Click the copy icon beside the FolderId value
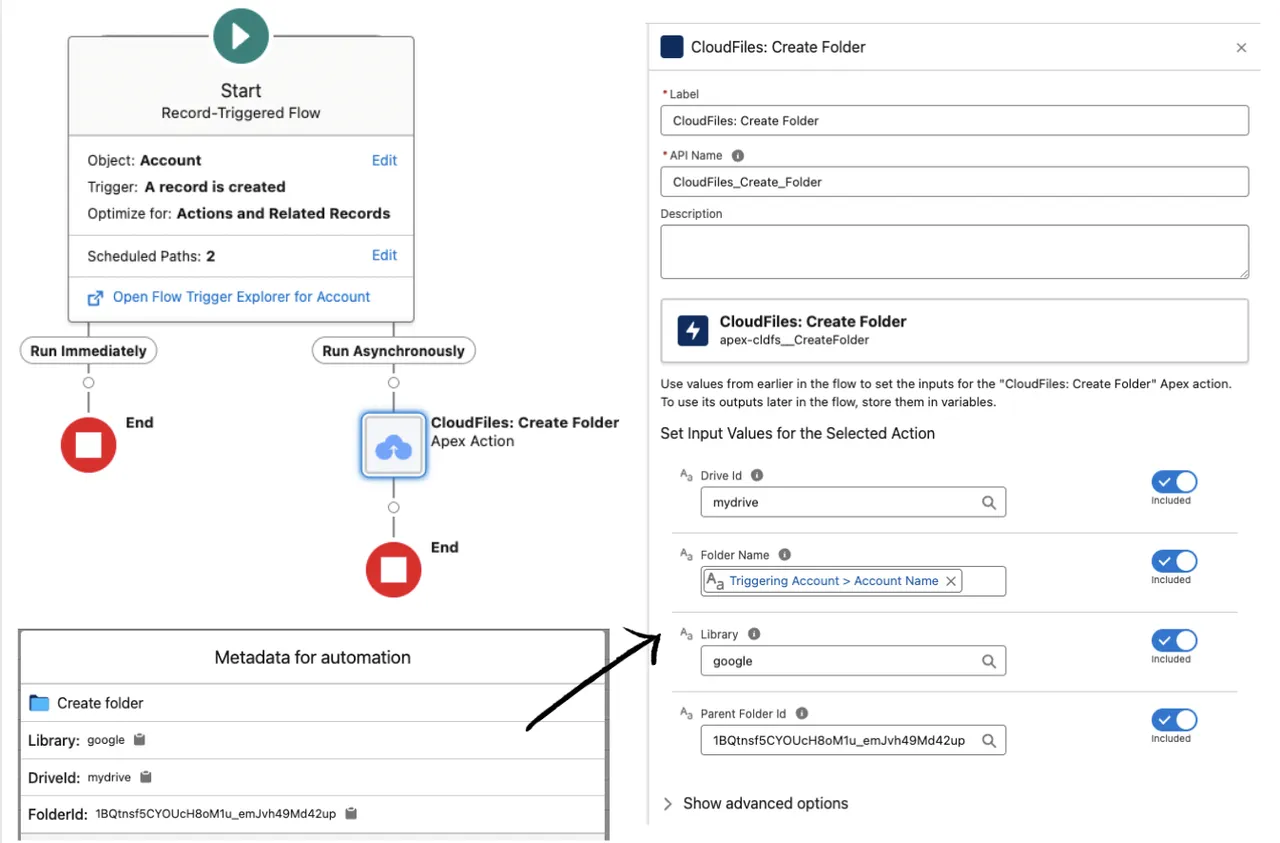This screenshot has height=843, width=1280. pyautogui.click(x=351, y=813)
